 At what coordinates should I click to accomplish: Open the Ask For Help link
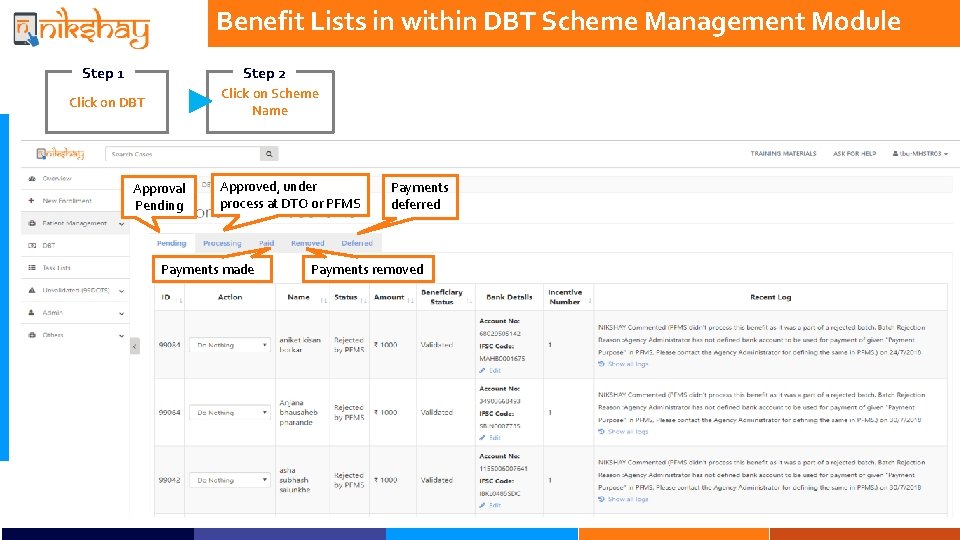(x=854, y=154)
